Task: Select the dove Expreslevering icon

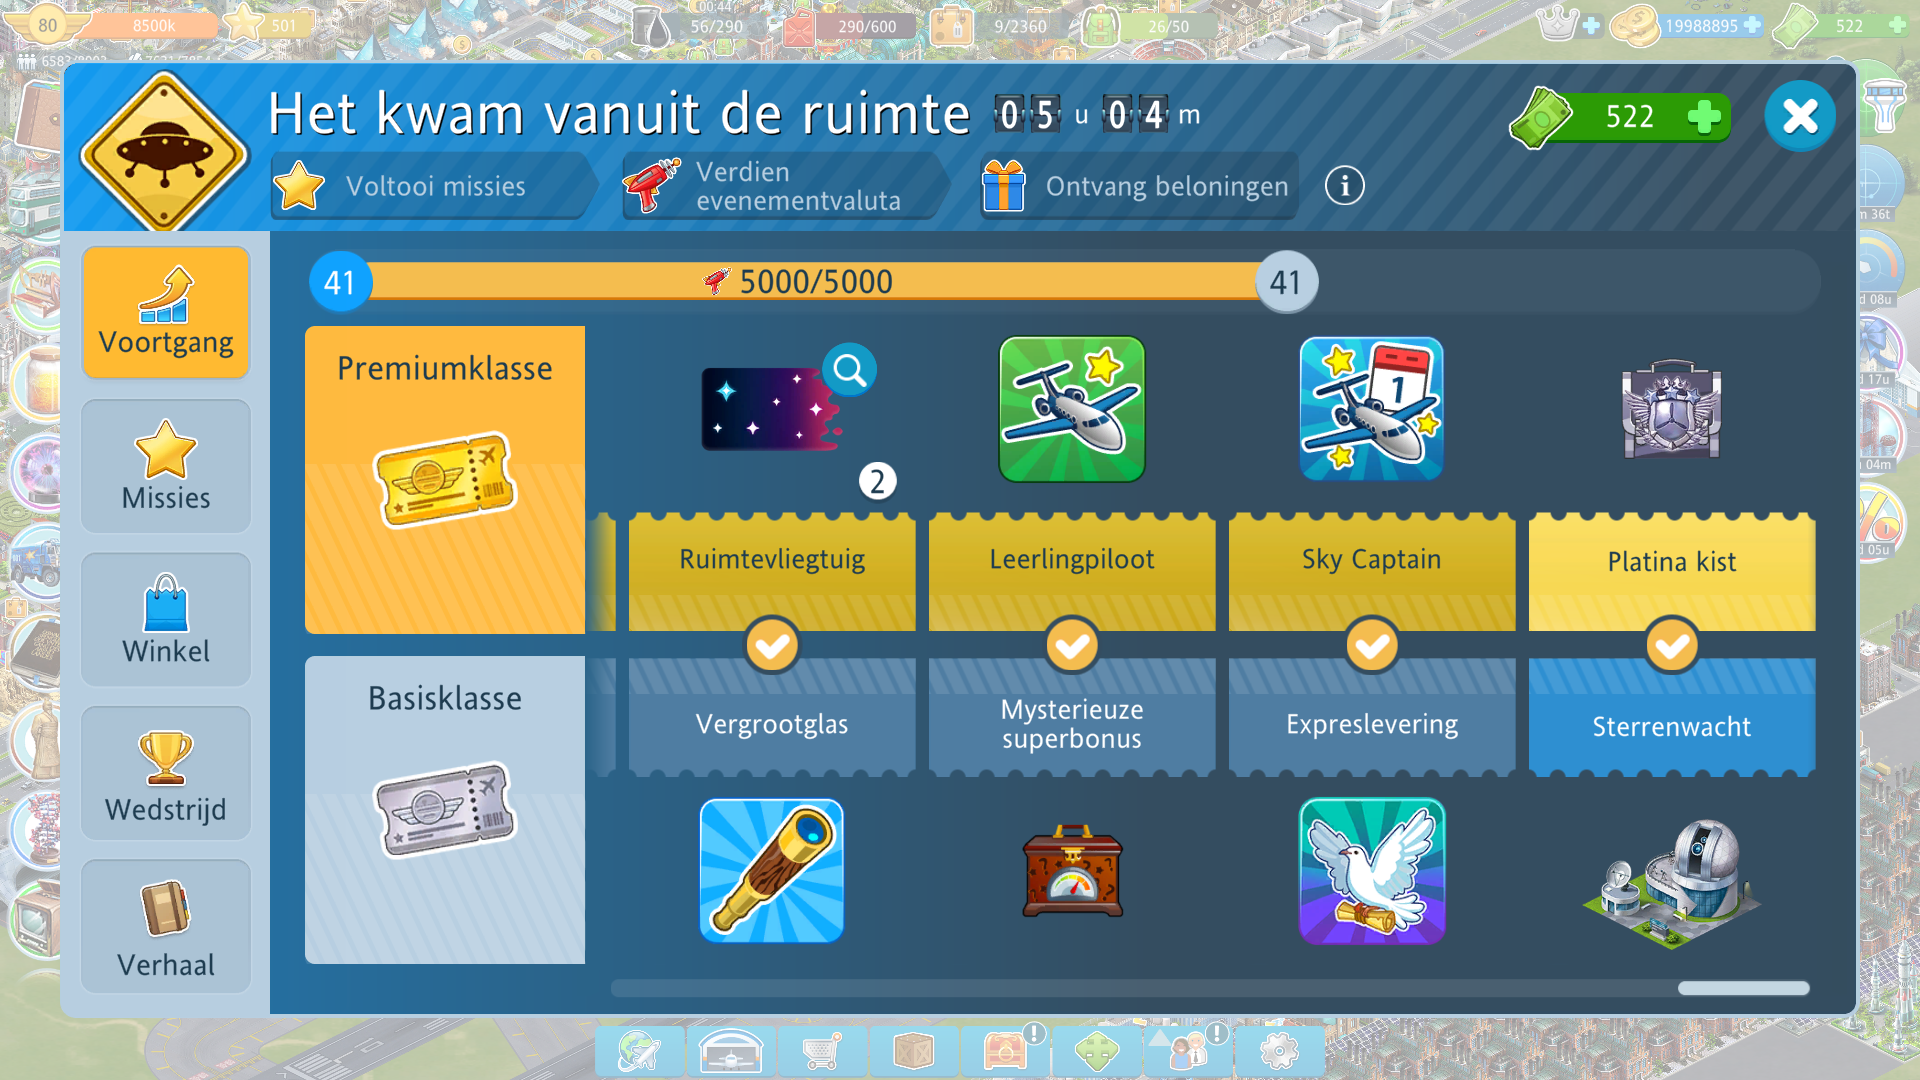Action: tap(1371, 871)
